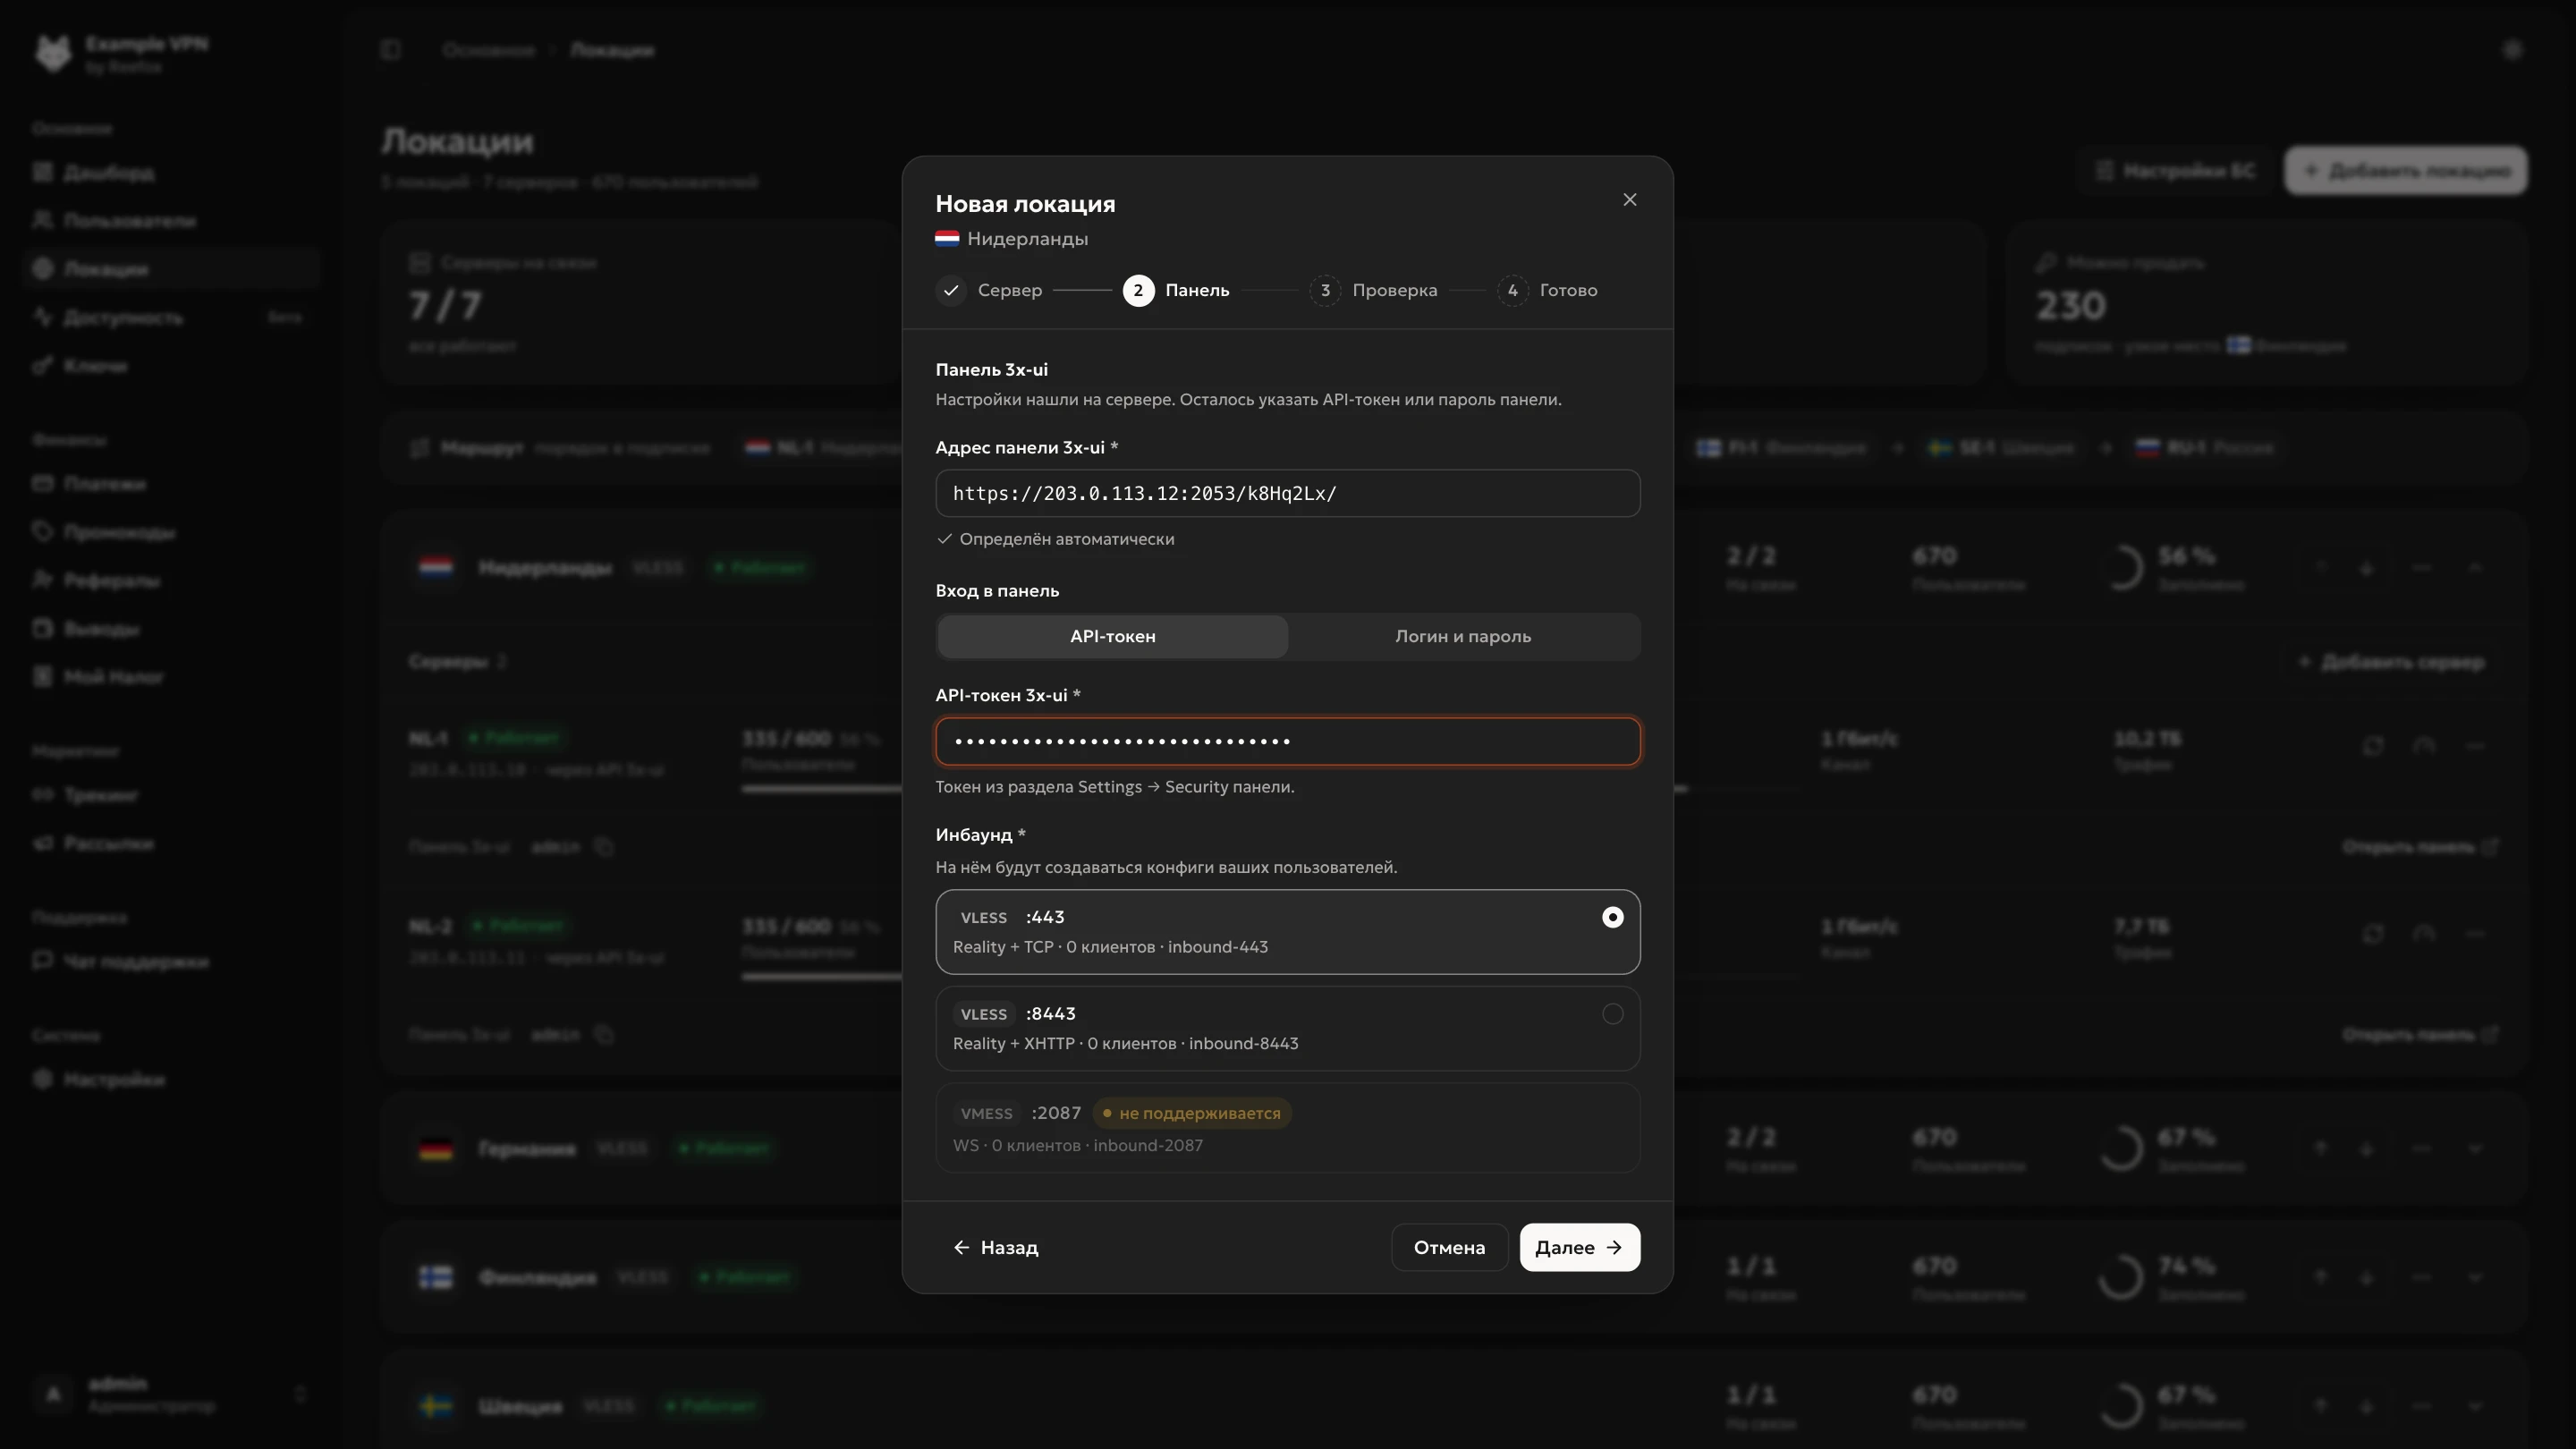Cancel the dialog with Отмена
Screen dimensions: 2576x1449
tap(1449, 1247)
